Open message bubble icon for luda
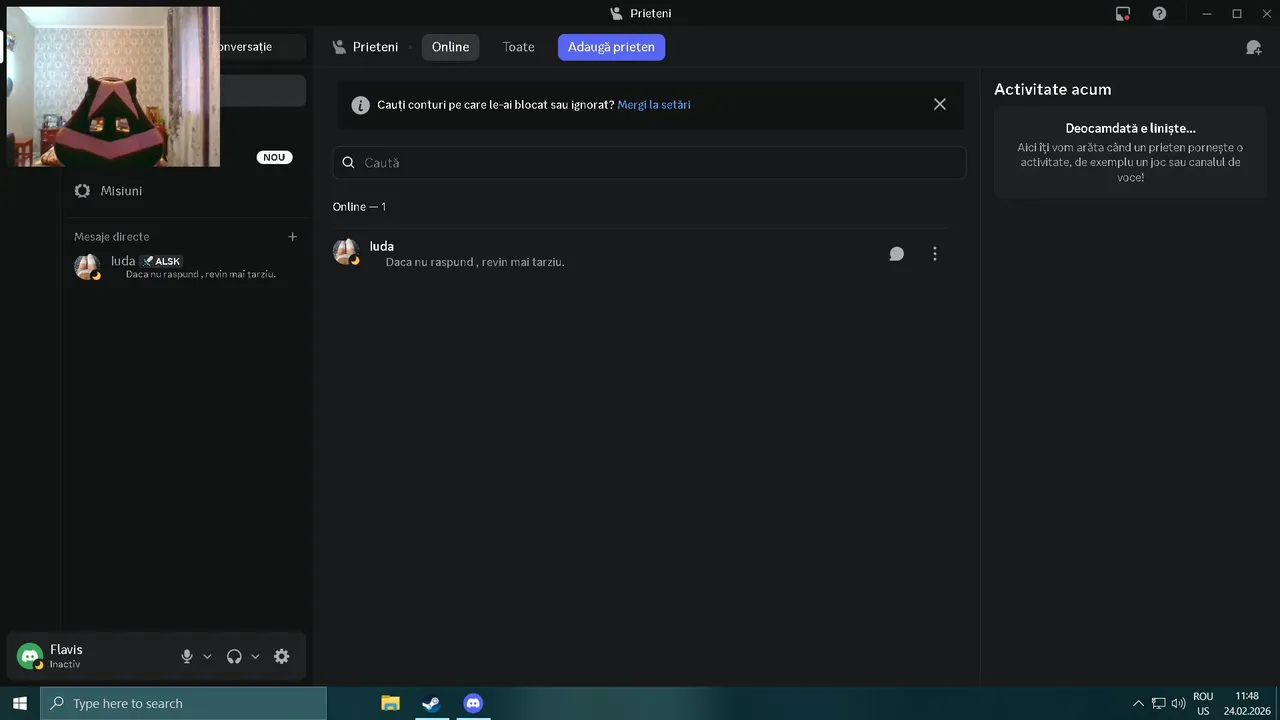Image resolution: width=1280 pixels, height=720 pixels. (x=897, y=254)
